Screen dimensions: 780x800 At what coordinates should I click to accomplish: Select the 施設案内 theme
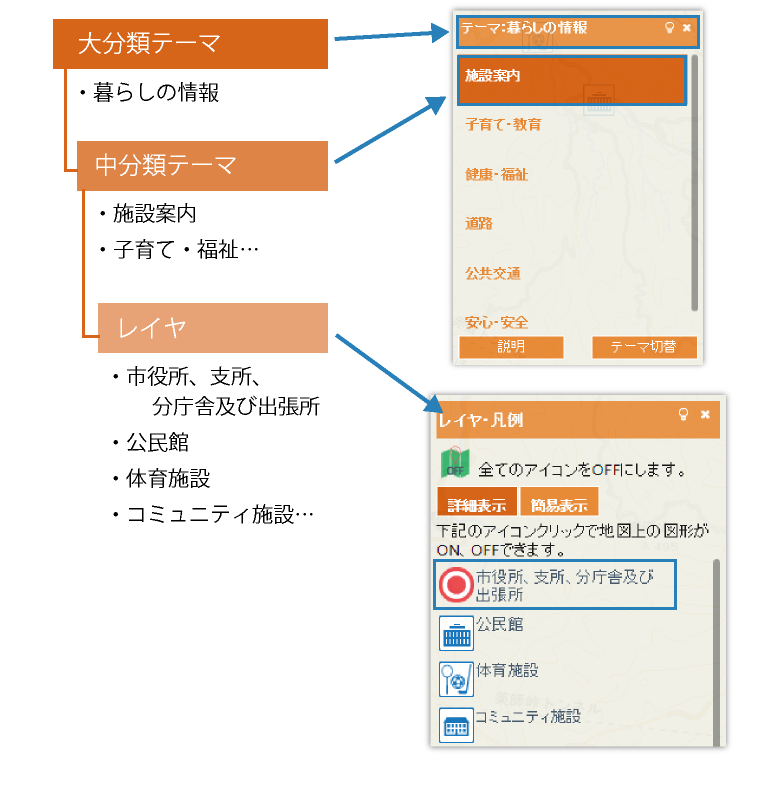[x=571, y=81]
